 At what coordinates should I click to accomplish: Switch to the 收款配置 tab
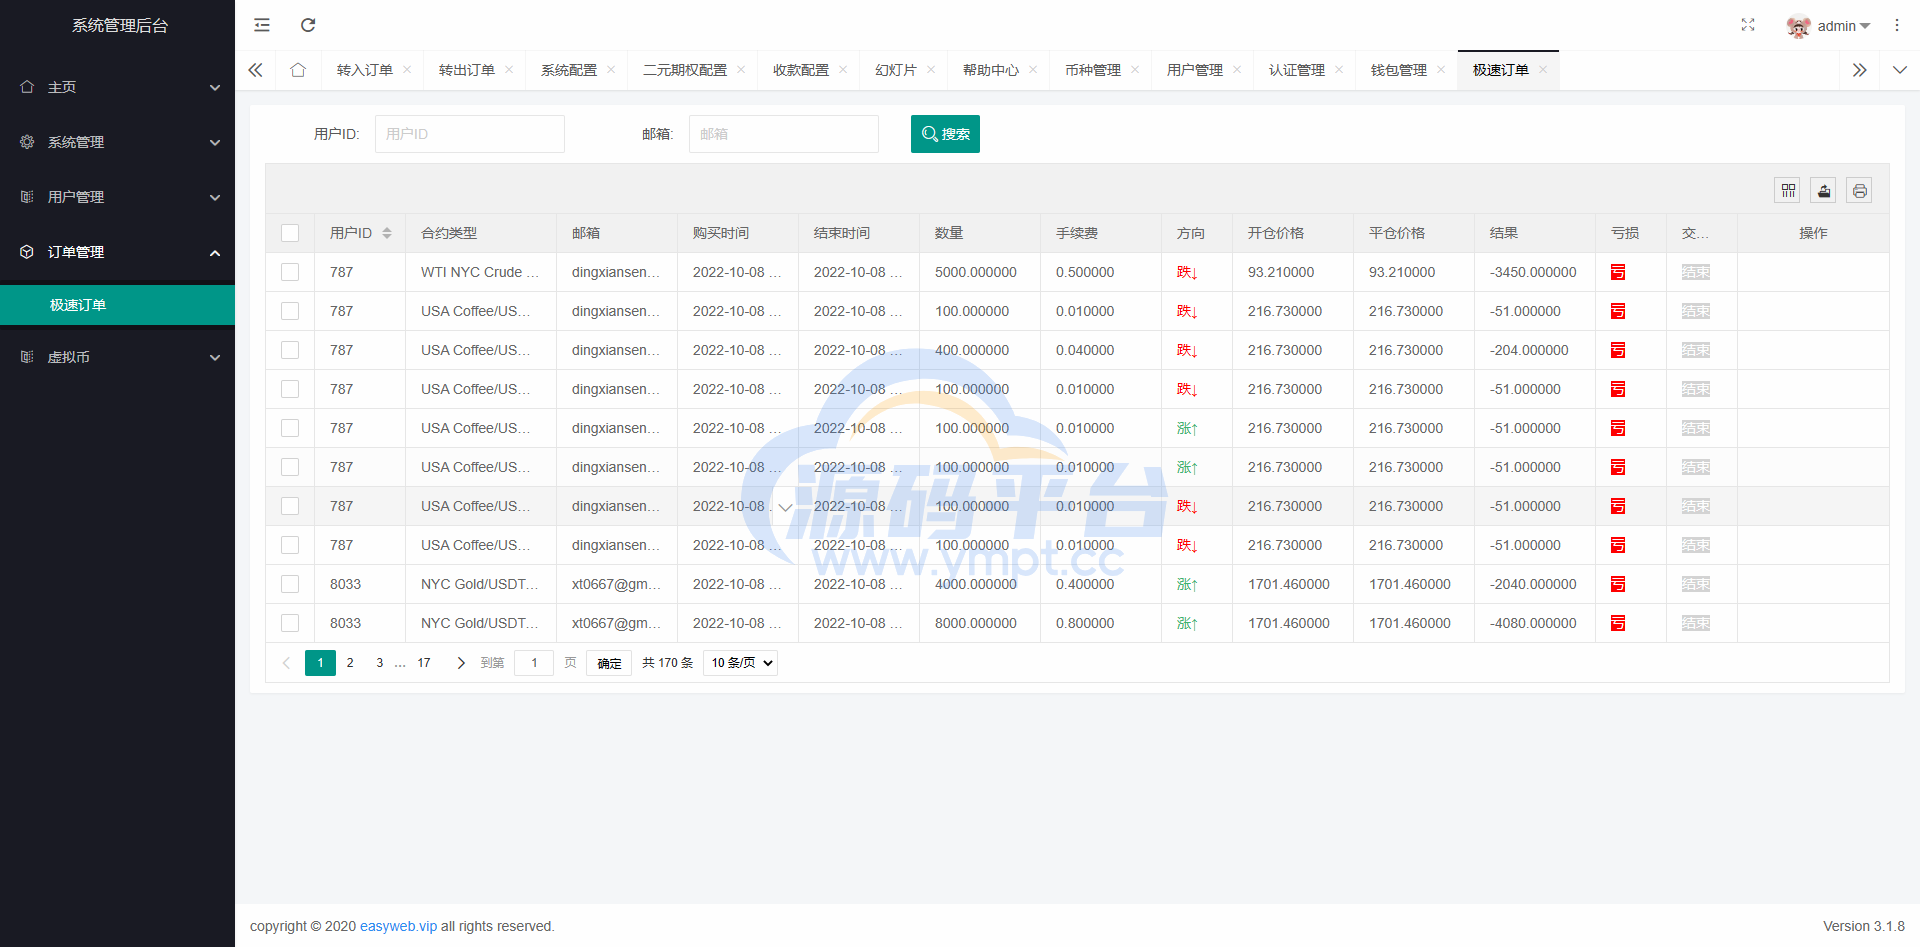801,70
